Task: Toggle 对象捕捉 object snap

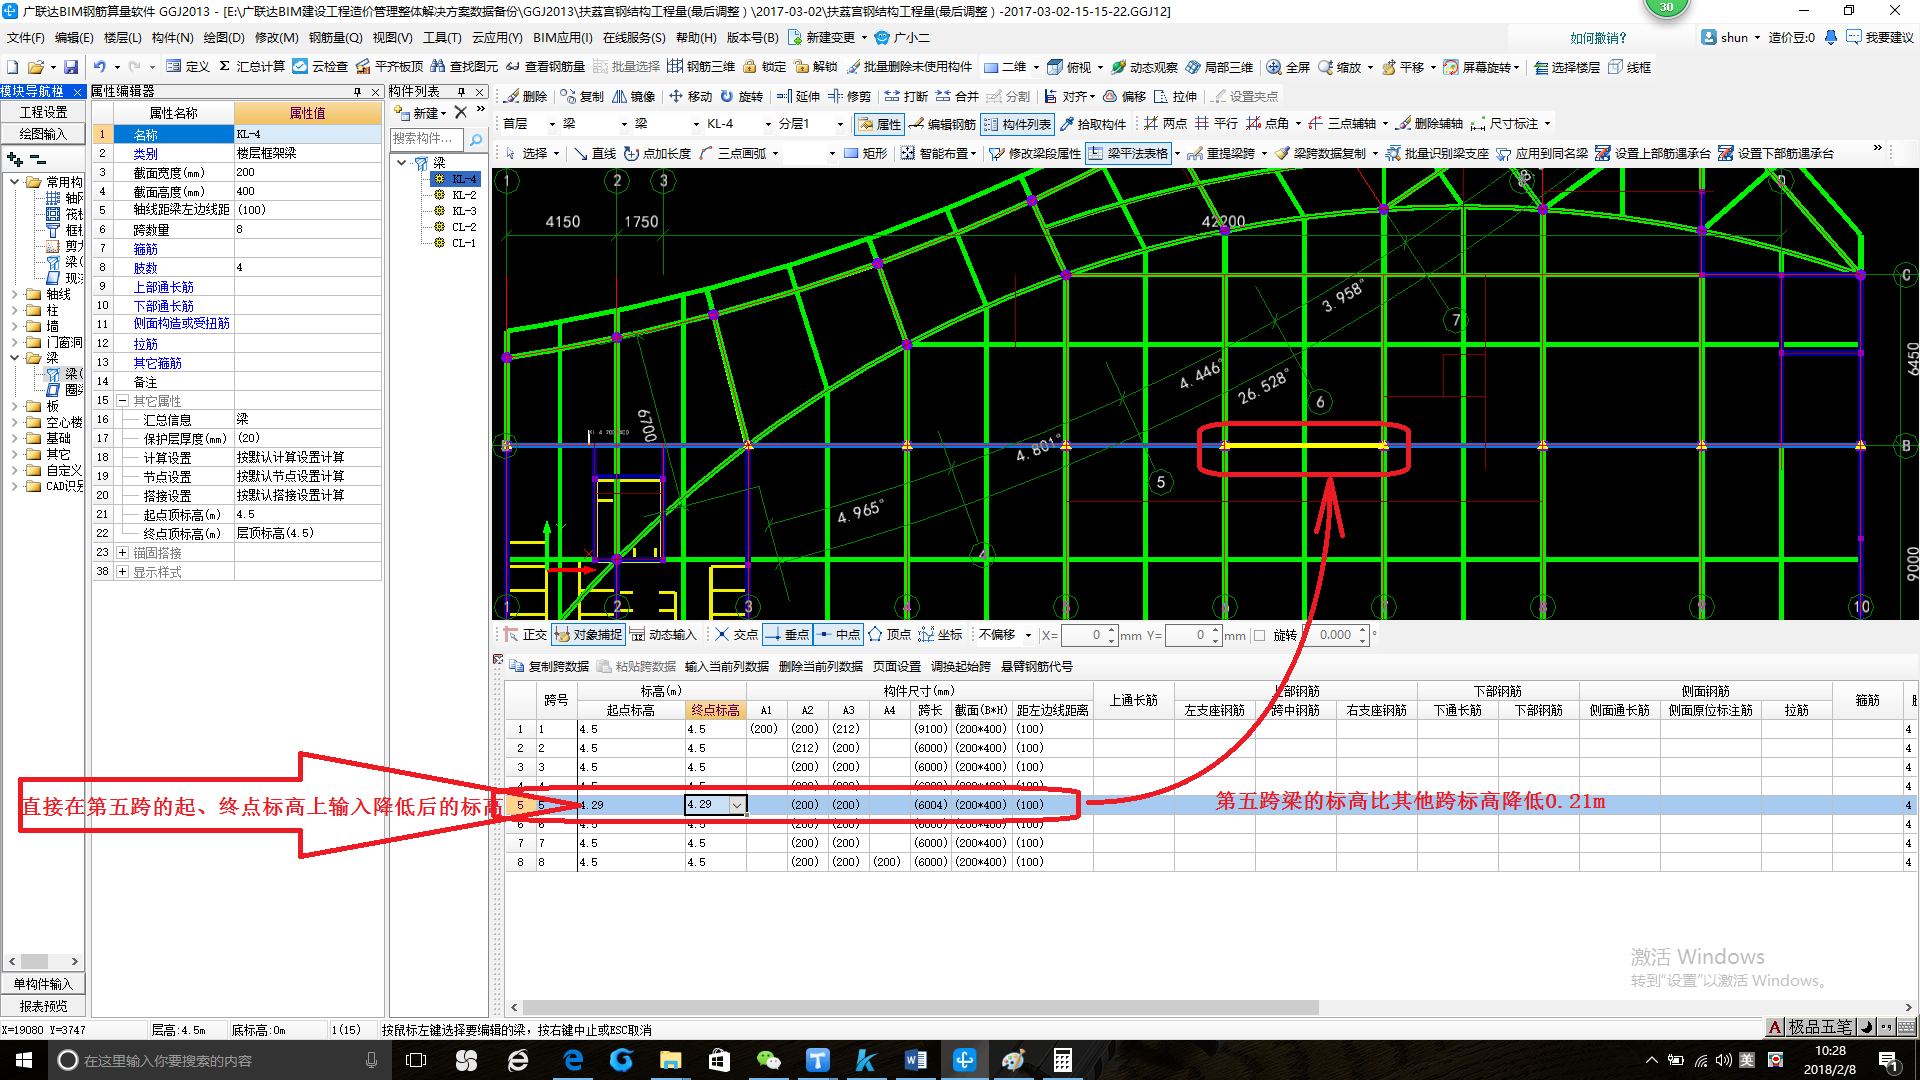Action: (588, 635)
